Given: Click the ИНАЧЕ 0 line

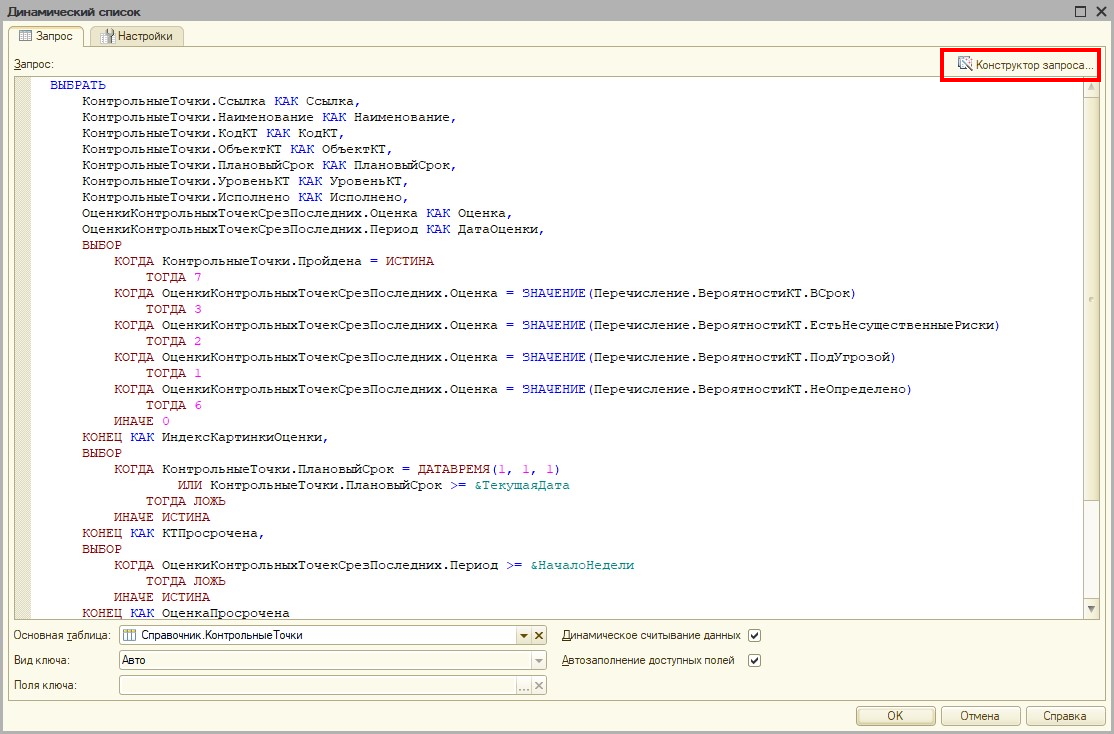Looking at the screenshot, I should [x=142, y=421].
